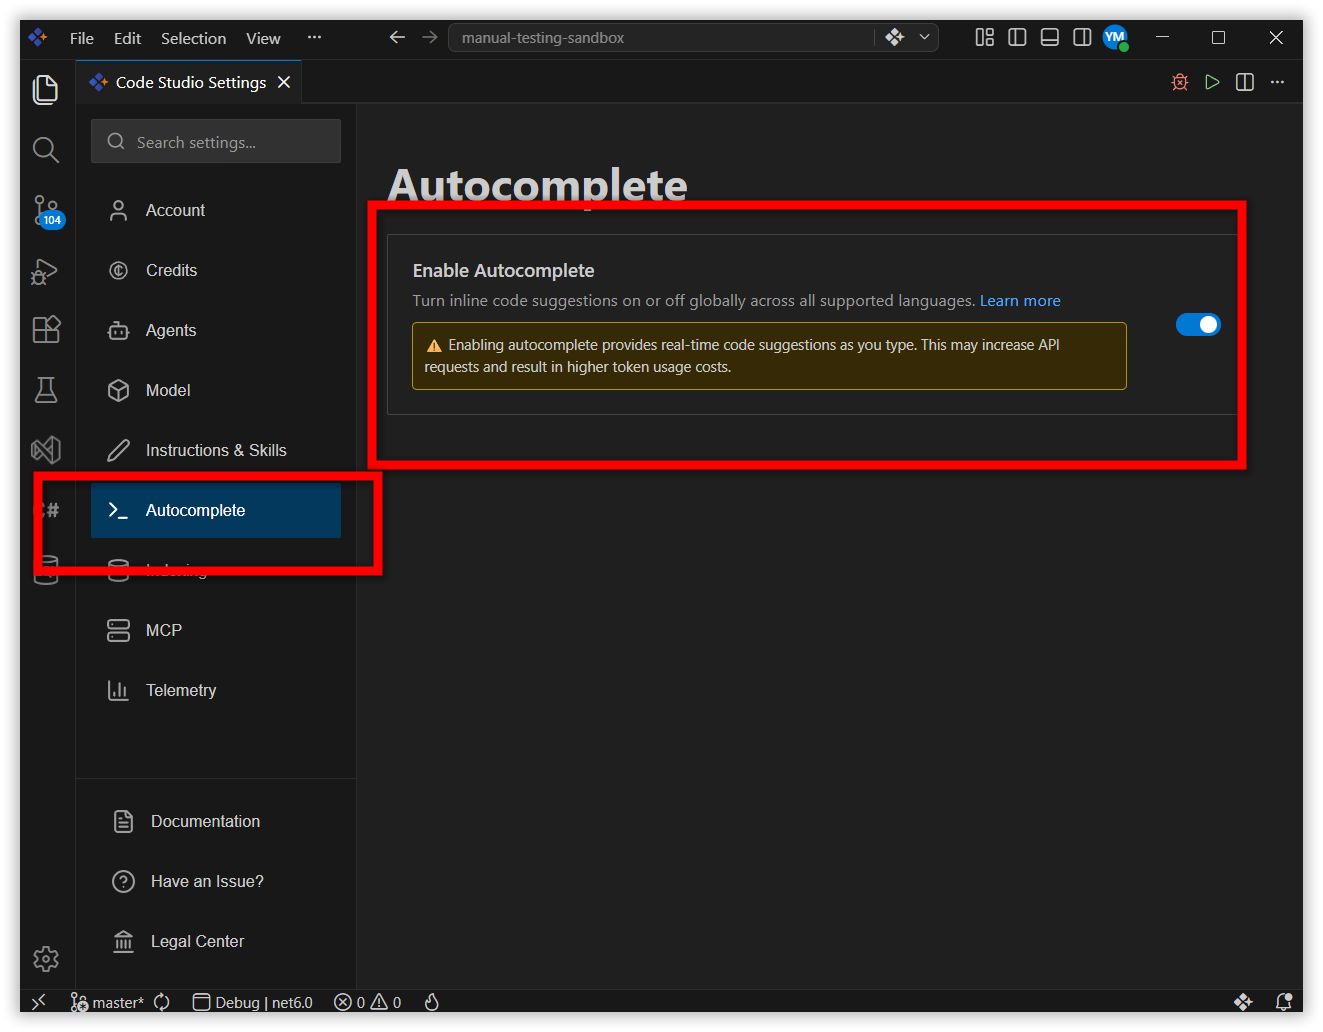Viewport: 1323px width, 1032px height.
Task: Toggle the primary side bar
Action: tap(1017, 37)
